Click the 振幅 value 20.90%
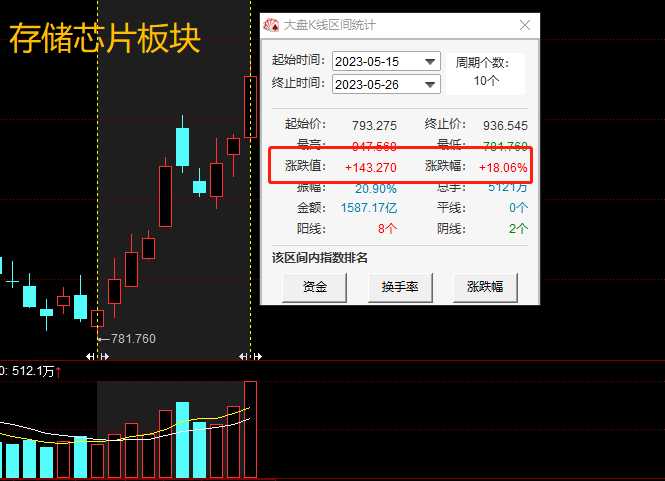The width and height of the screenshot is (665, 481). click(x=376, y=188)
